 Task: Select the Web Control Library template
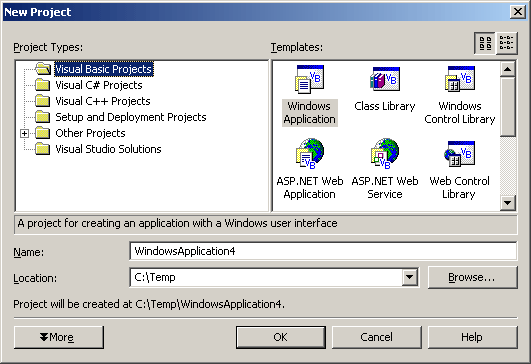click(x=460, y=170)
